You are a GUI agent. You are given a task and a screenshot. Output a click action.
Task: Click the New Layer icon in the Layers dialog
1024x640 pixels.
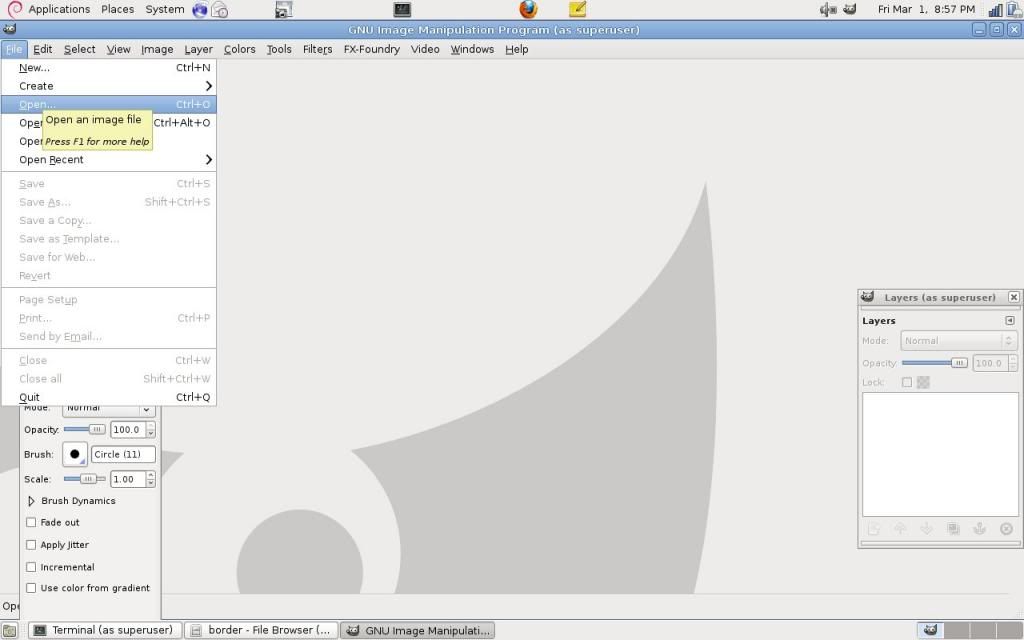(873, 529)
